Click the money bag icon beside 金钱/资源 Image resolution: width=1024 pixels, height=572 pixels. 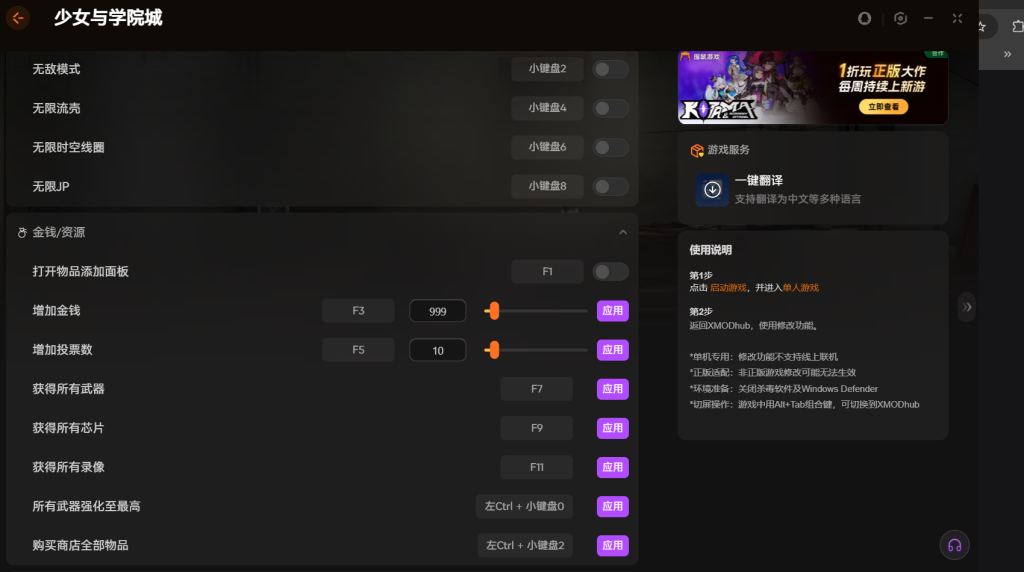click(21, 232)
